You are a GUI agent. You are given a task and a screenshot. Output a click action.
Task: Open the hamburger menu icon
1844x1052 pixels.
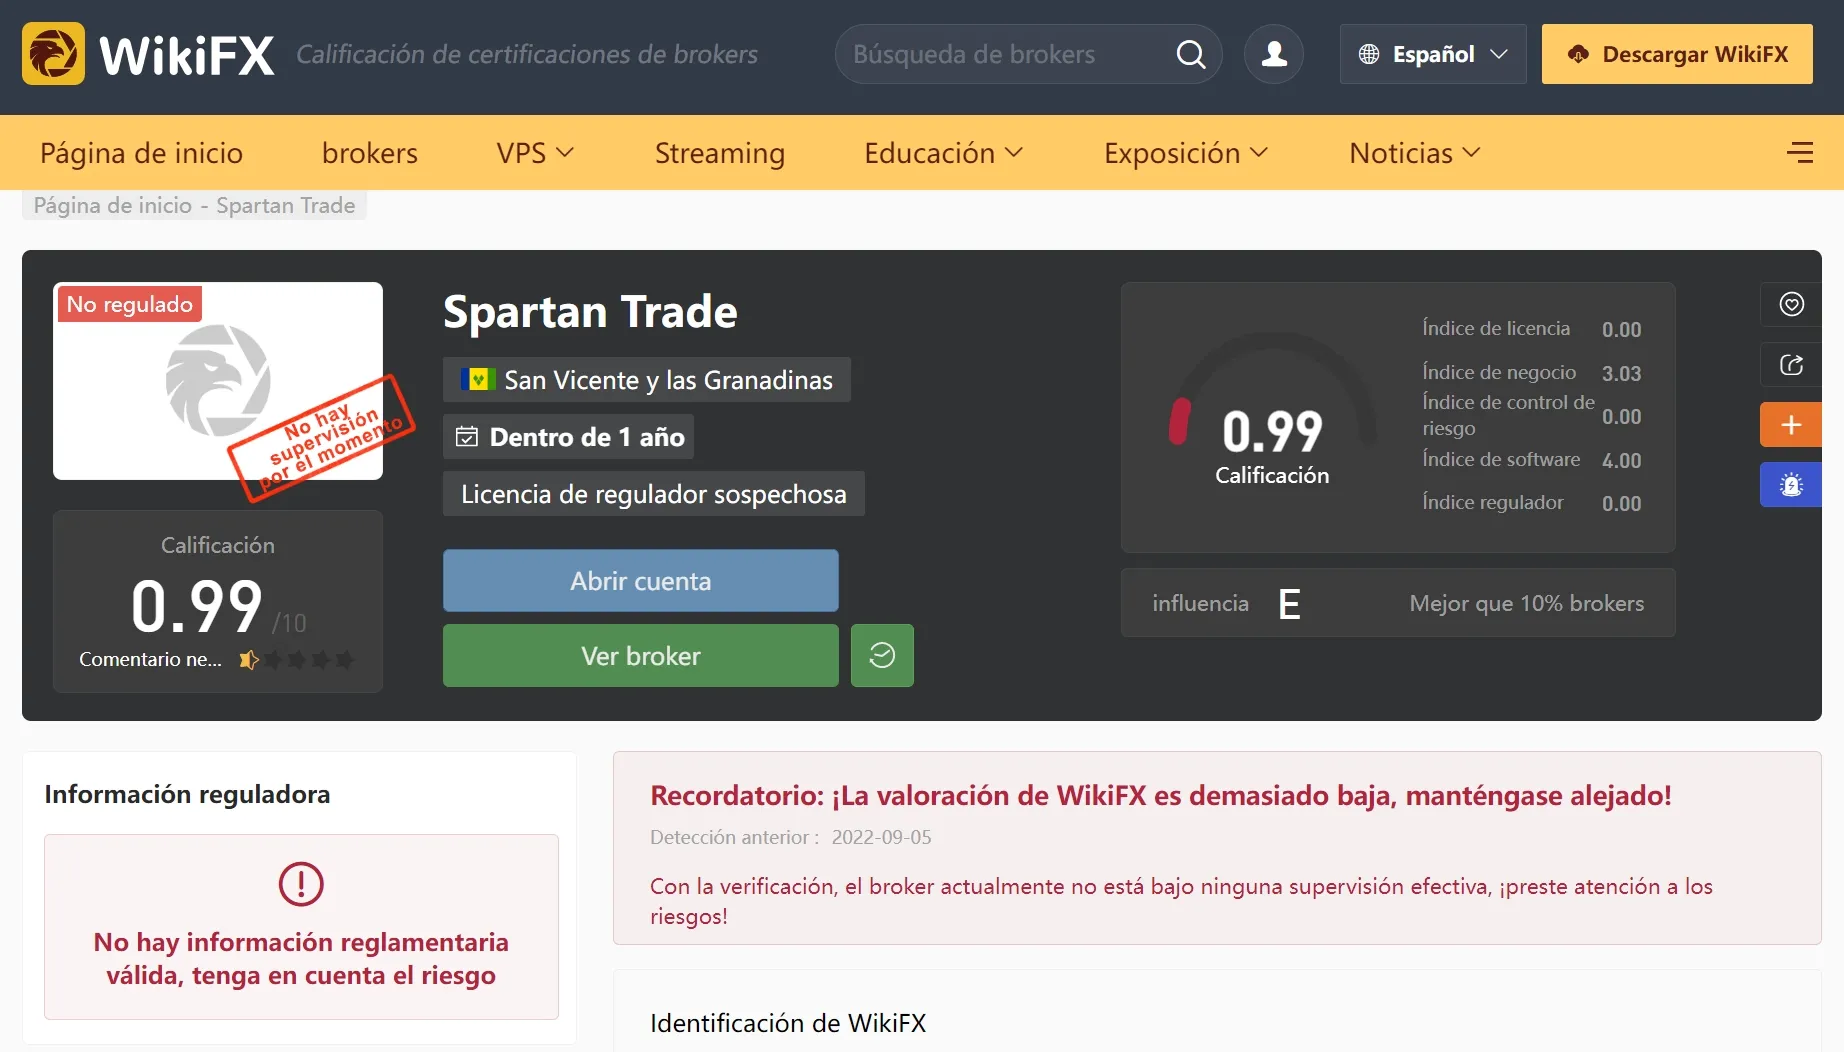1800,152
